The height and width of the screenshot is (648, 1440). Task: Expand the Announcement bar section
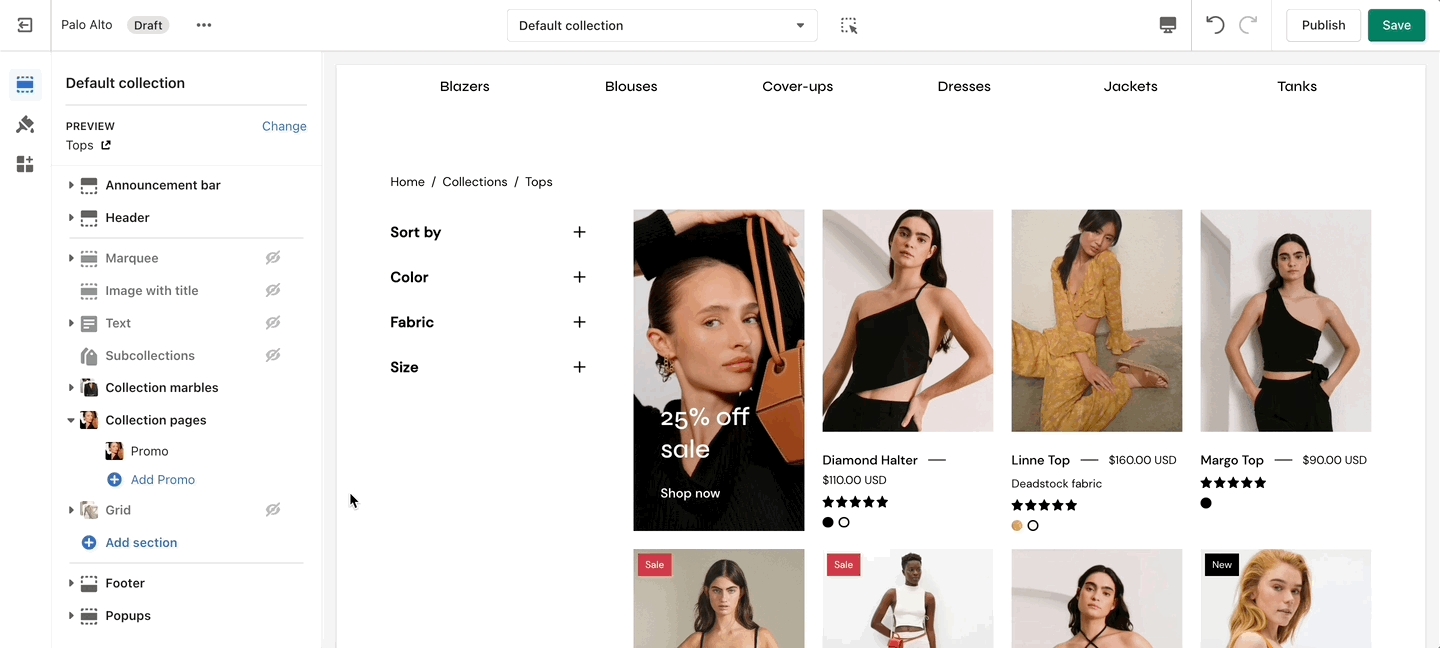click(71, 185)
